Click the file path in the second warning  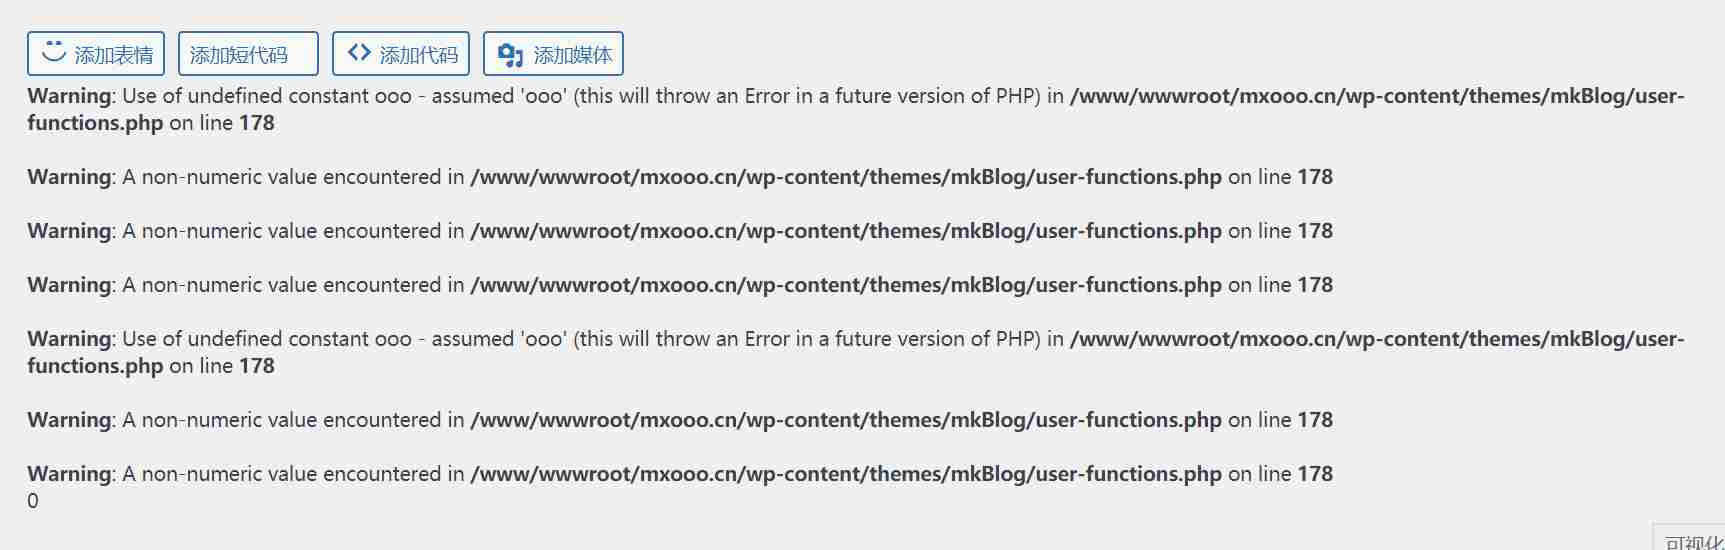coord(845,177)
